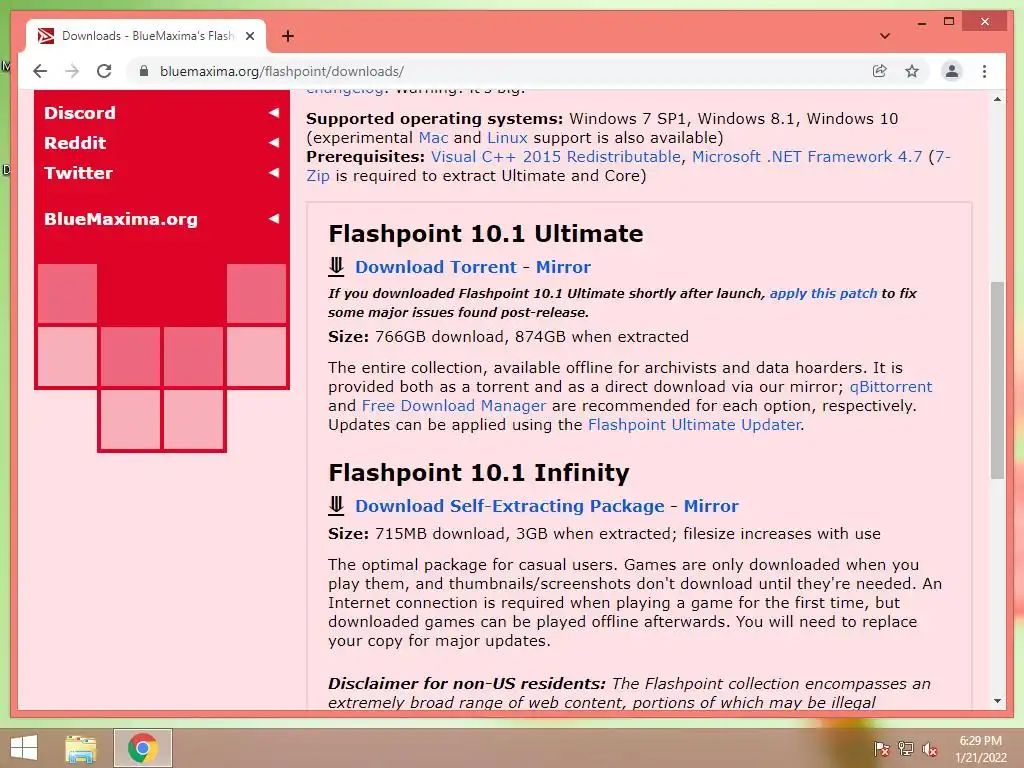Screen dimensions: 1024x768
Task: Open the Discord sidebar item
Action: [x=80, y=113]
